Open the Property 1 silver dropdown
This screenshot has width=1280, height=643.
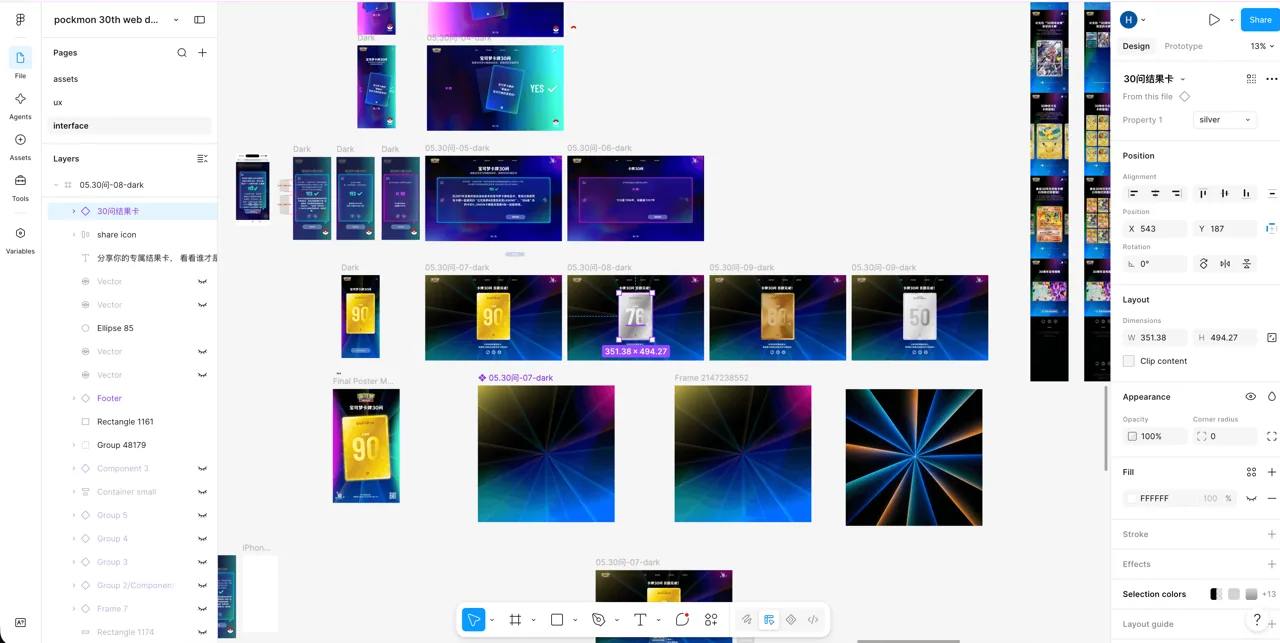point(1225,120)
